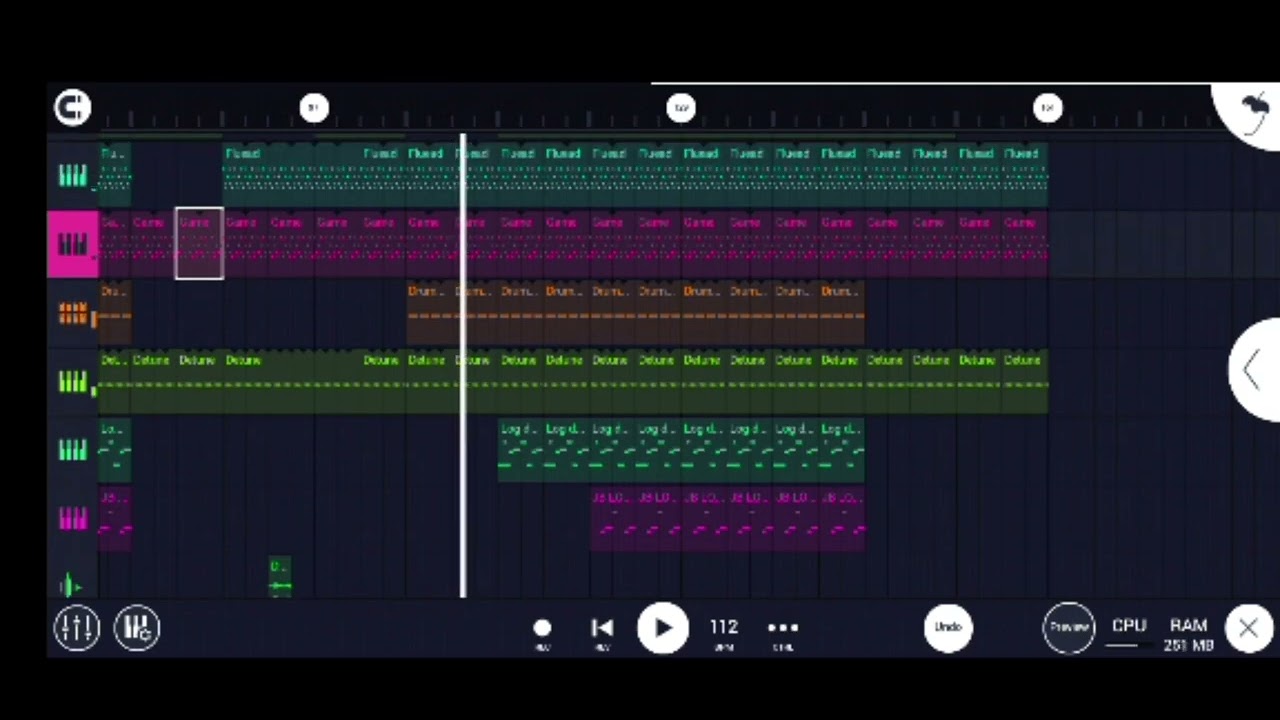Select the last Log d clip
The height and width of the screenshot is (720, 1280).
tap(842, 450)
